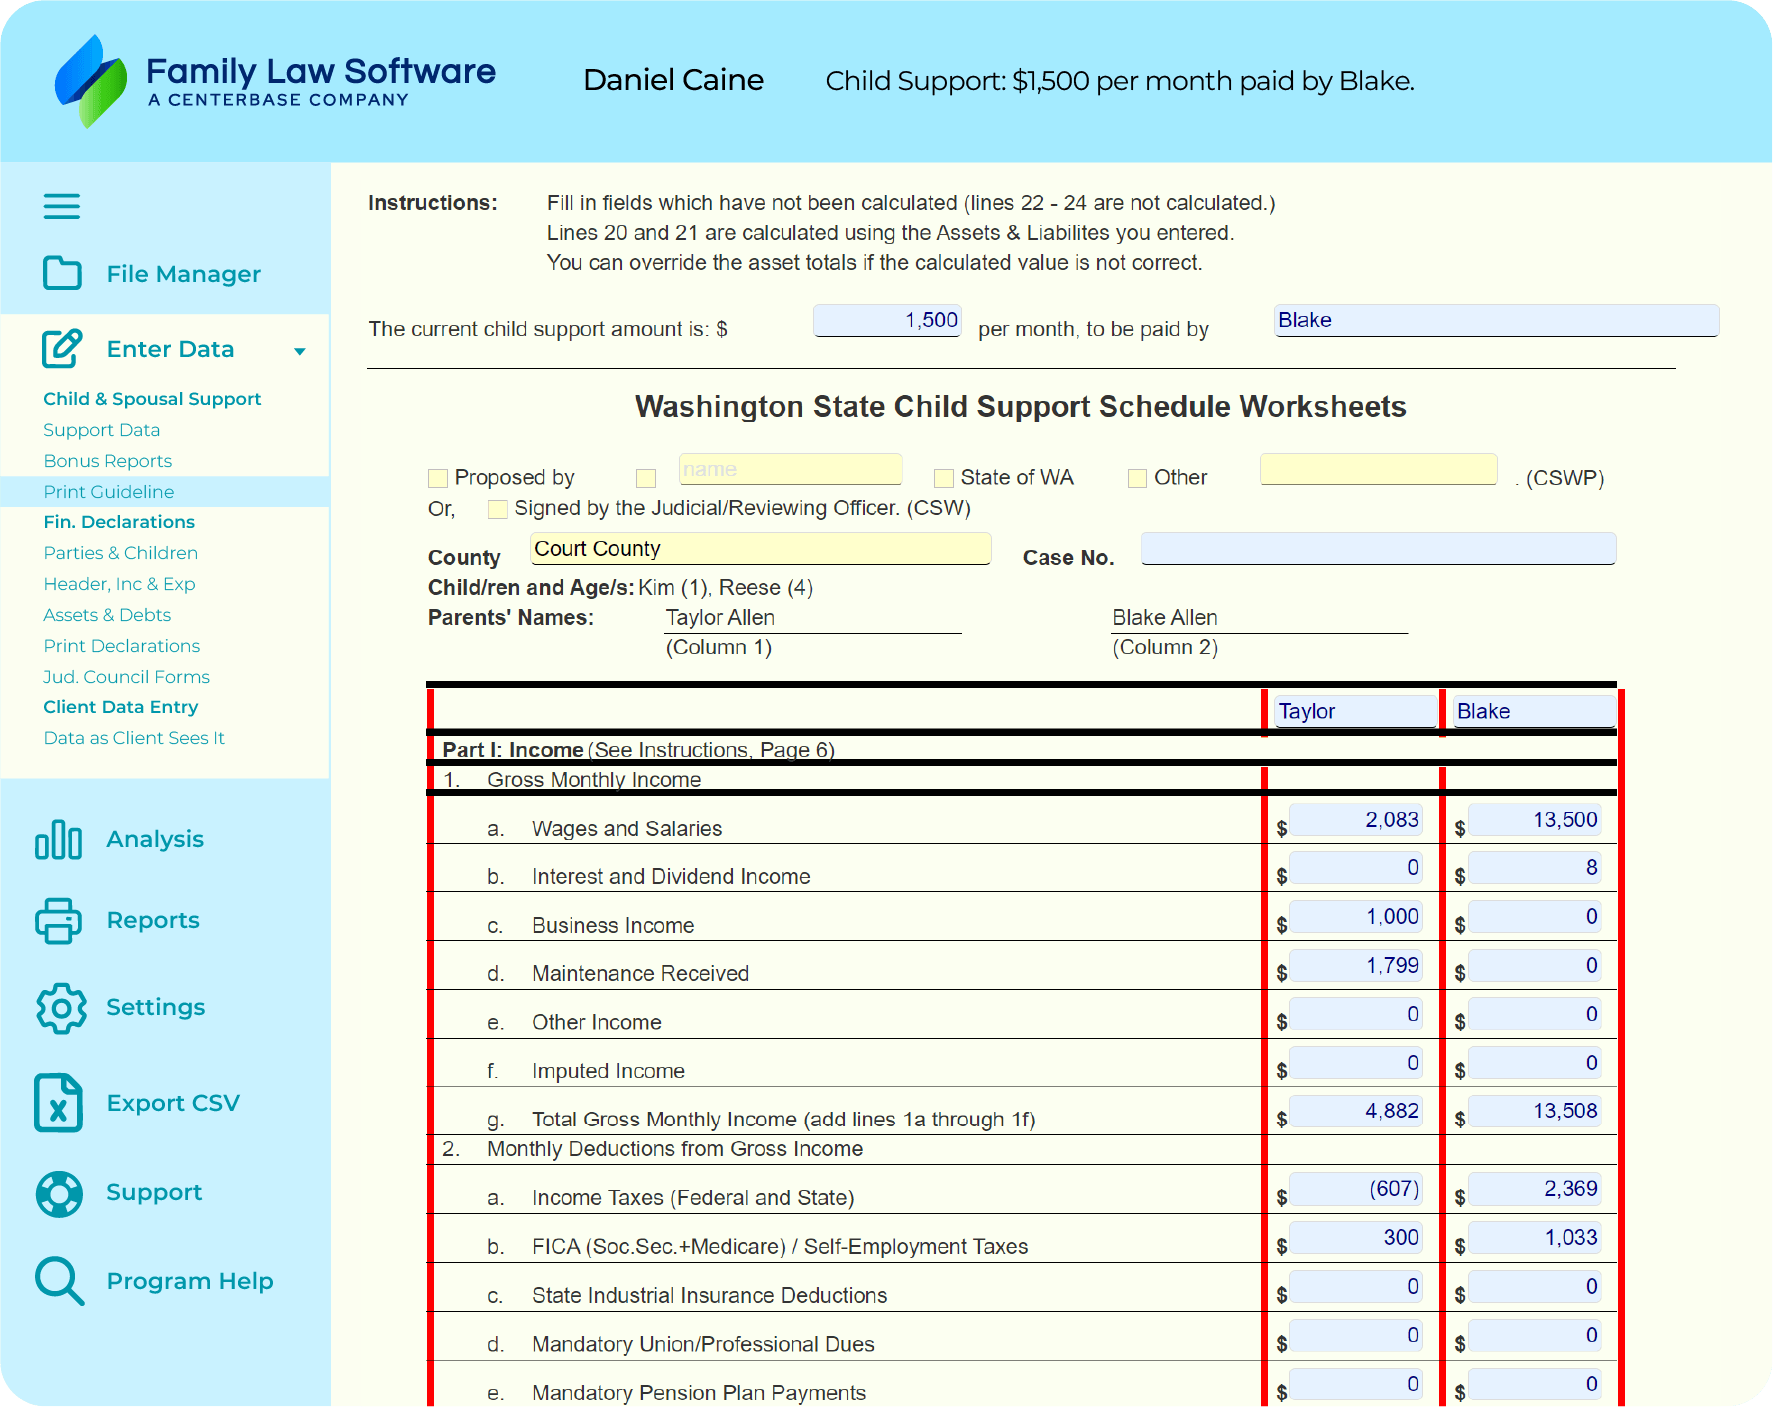Viewport: 1773px width, 1407px height.
Task: Click the Case No. input field
Action: tap(1377, 548)
